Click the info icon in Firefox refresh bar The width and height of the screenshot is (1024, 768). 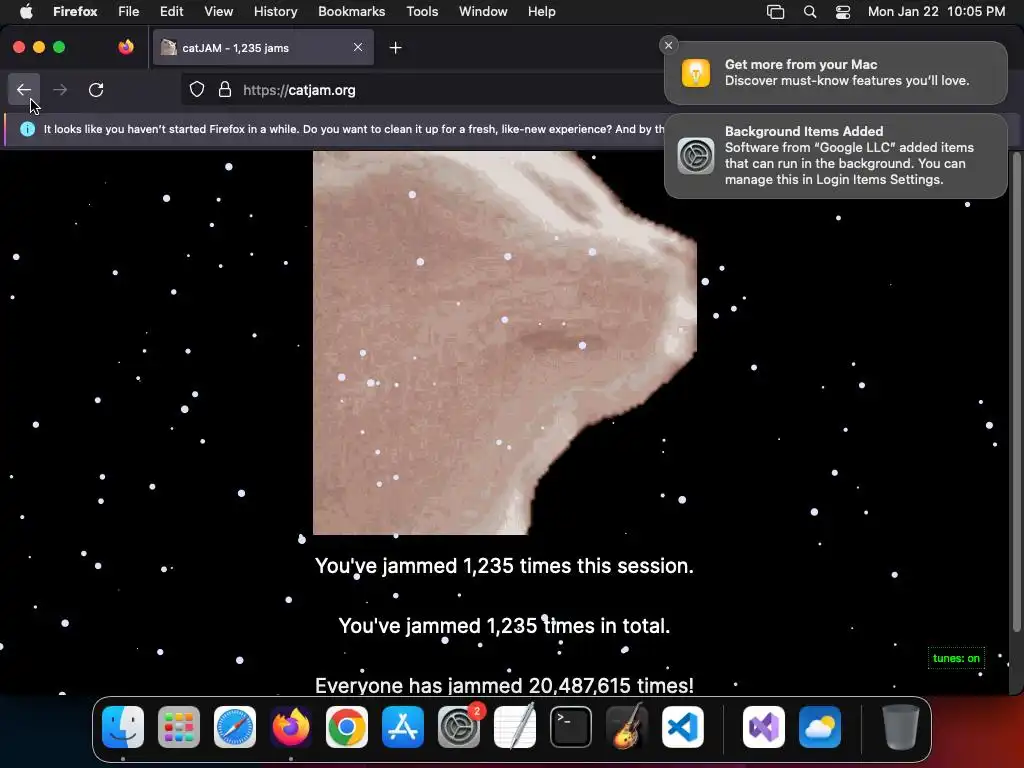point(27,129)
